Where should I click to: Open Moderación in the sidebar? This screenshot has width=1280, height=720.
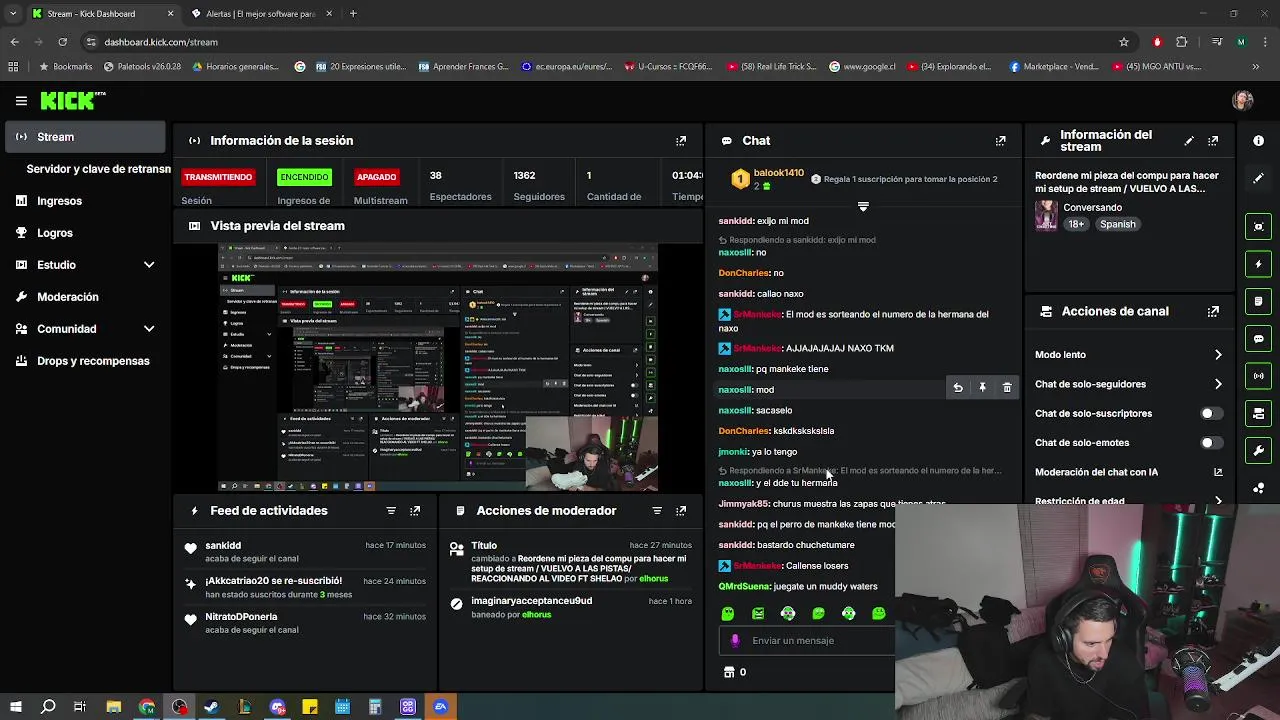click(x=85, y=297)
